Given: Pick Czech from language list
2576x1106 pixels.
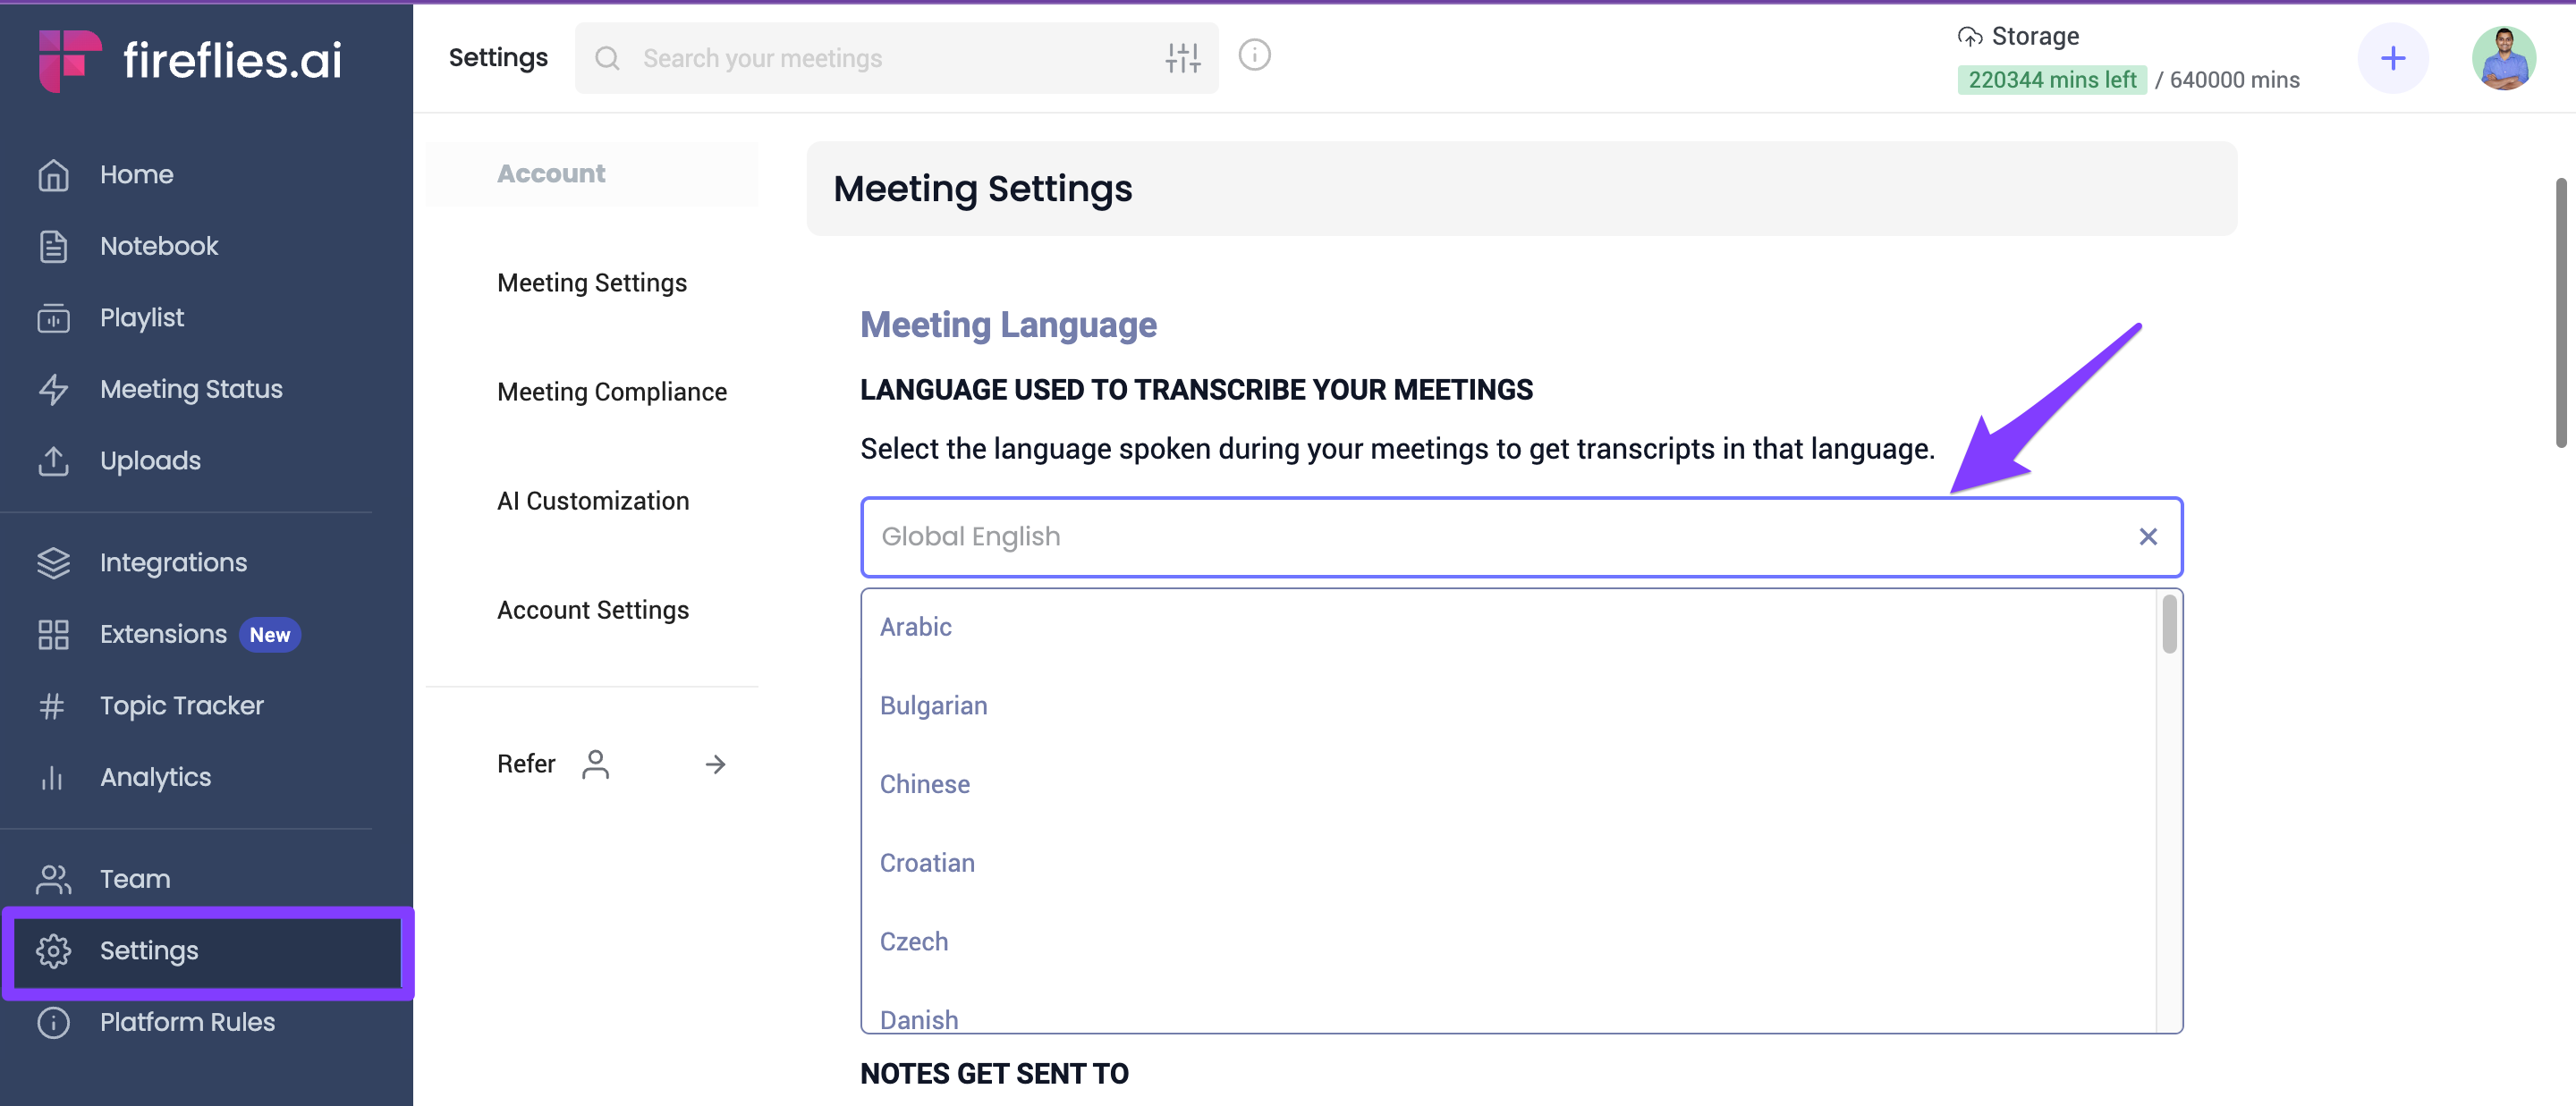Looking at the screenshot, I should pos(913,942).
